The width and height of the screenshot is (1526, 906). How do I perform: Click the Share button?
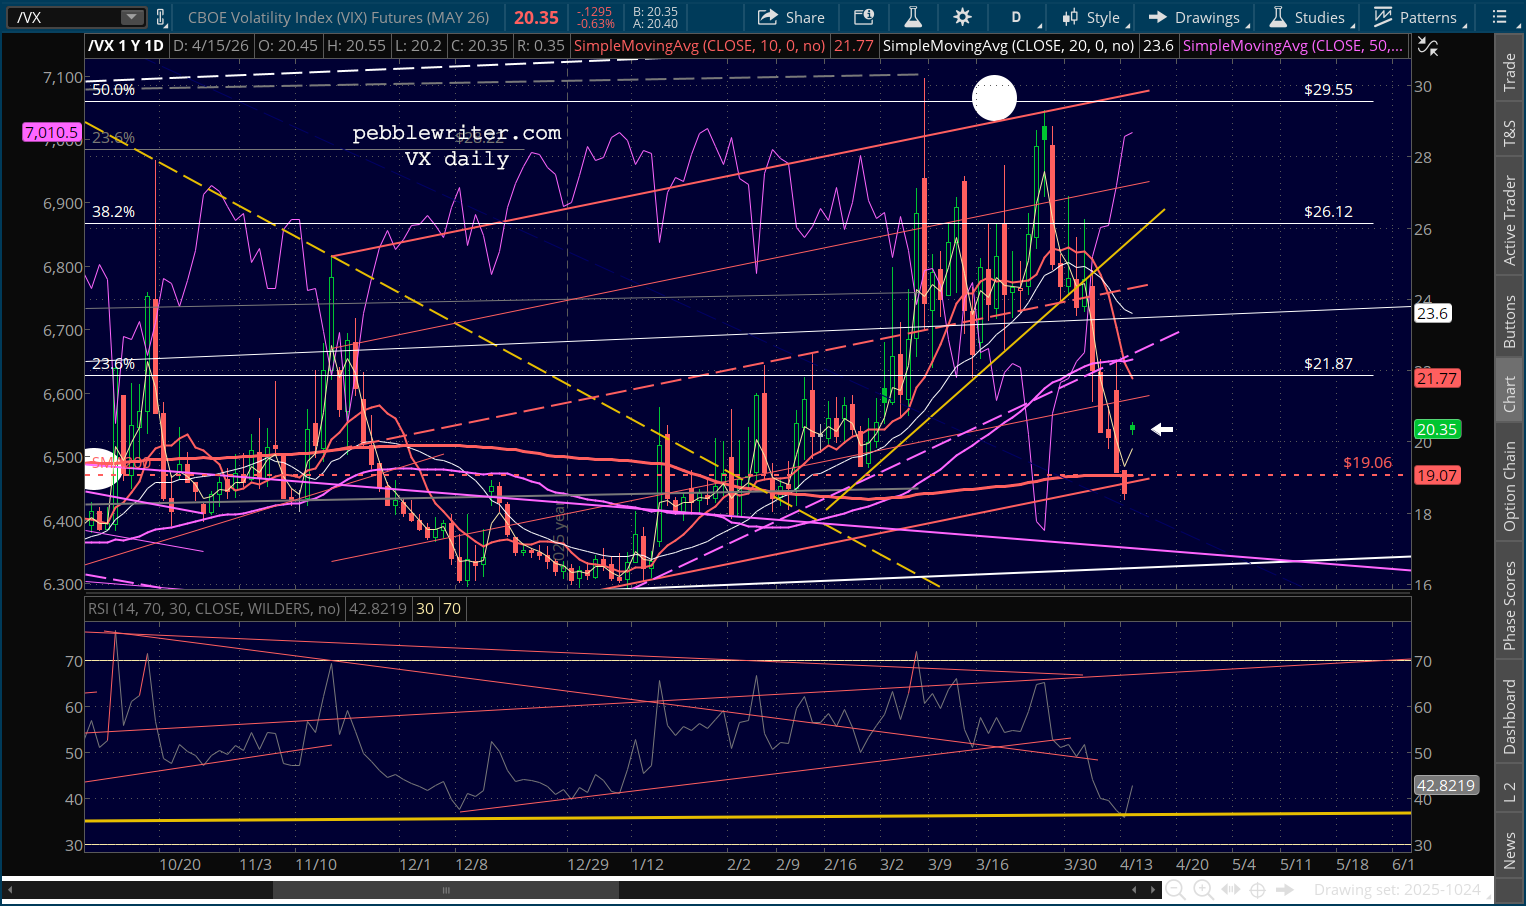coord(791,17)
